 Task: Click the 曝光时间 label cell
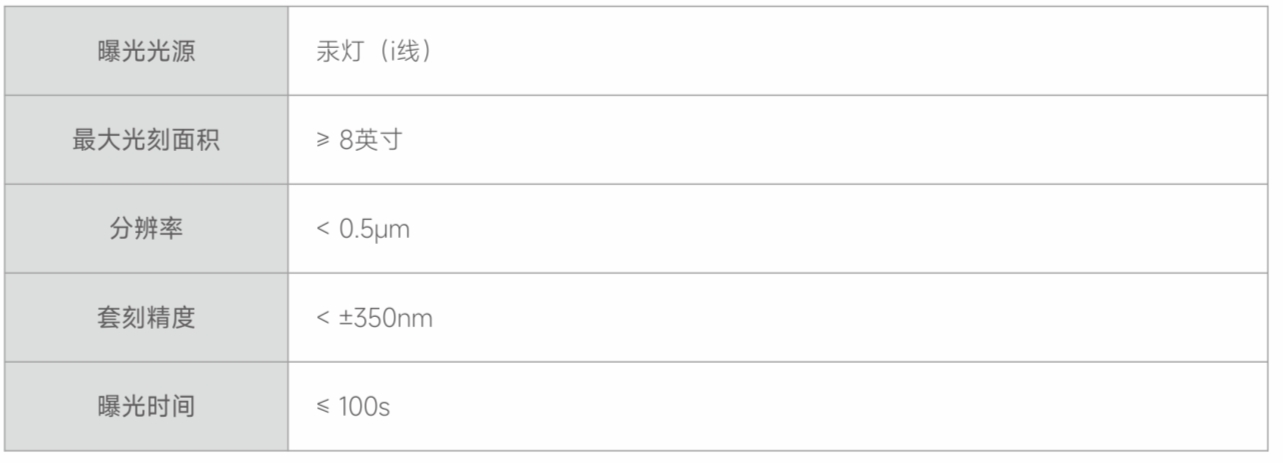pos(146,407)
